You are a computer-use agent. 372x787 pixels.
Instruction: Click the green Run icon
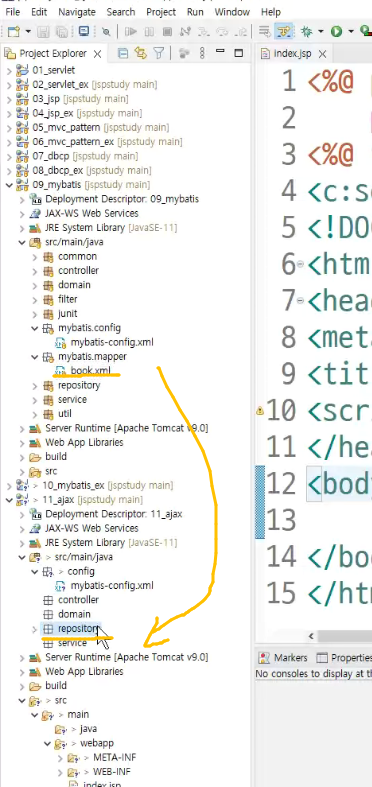tap(336, 32)
